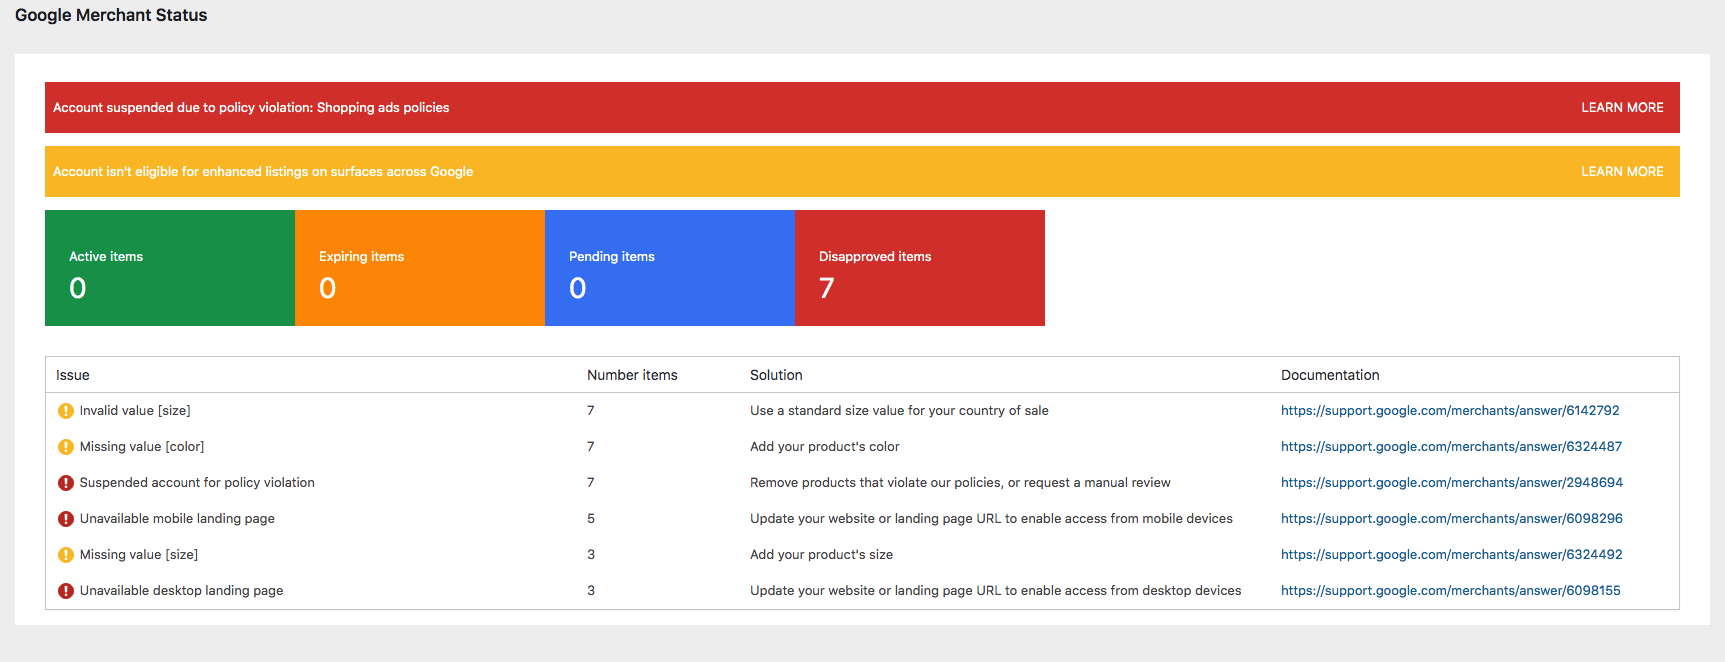Open documentation link answer/6324492
Screen dimensions: 1725x662
point(1452,555)
